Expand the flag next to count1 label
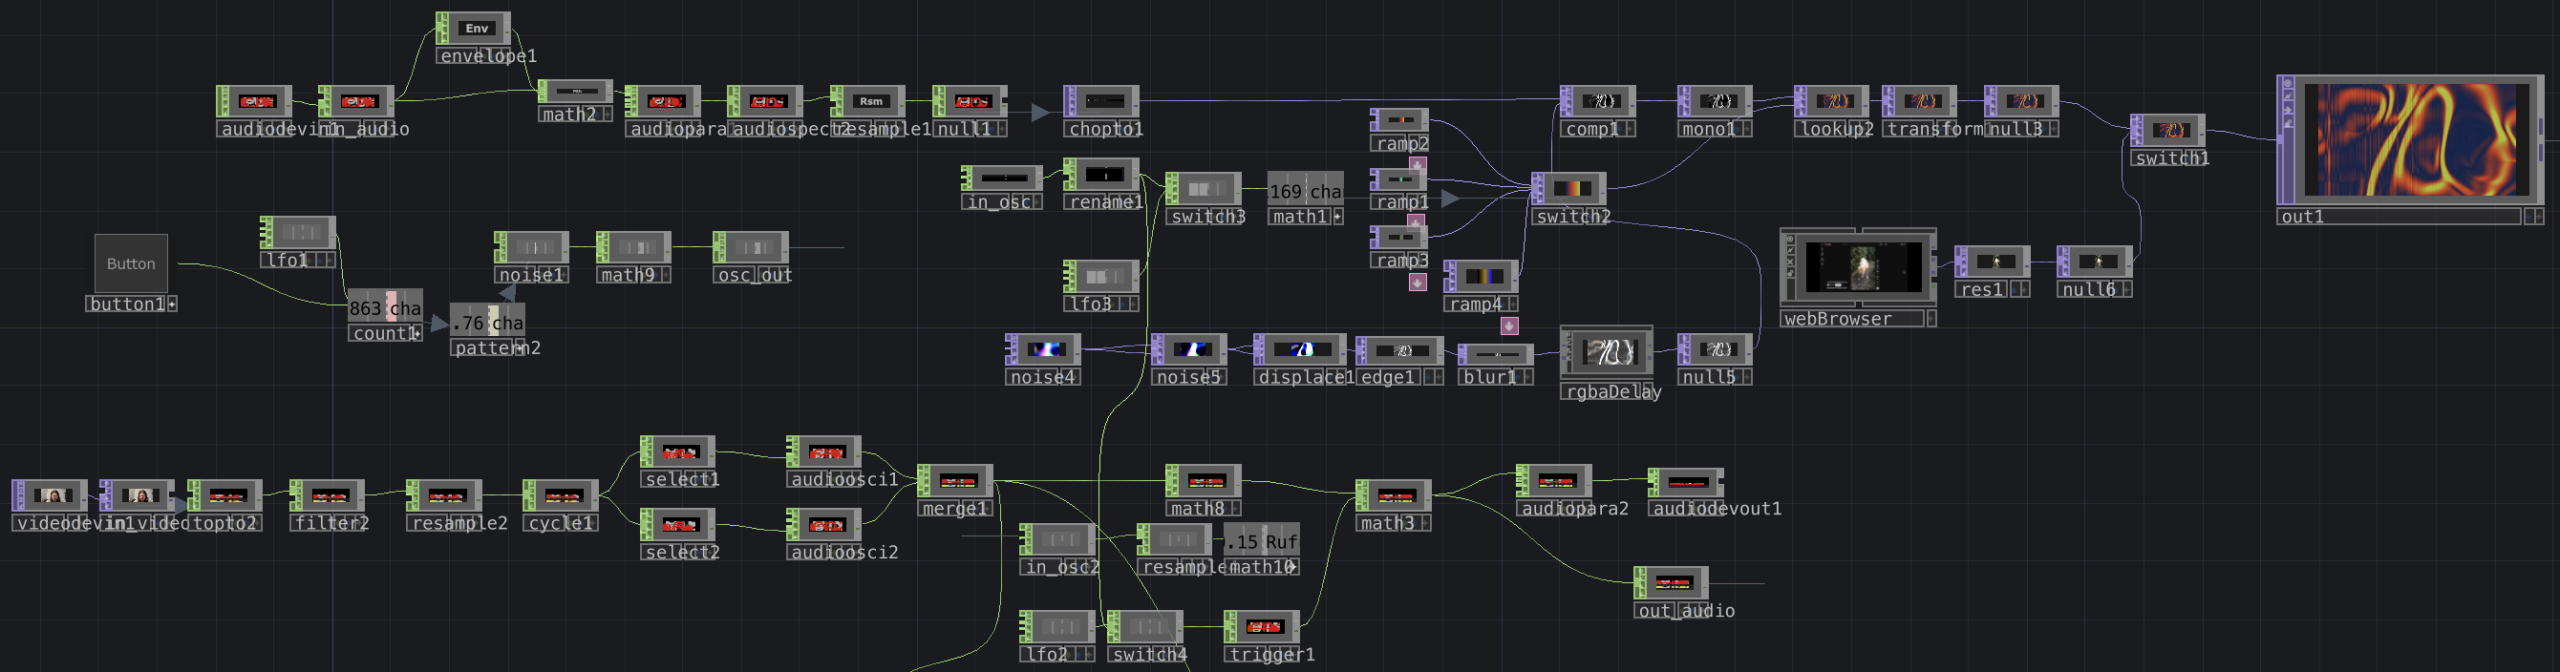This screenshot has height=672, width=2560. pyautogui.click(x=415, y=334)
